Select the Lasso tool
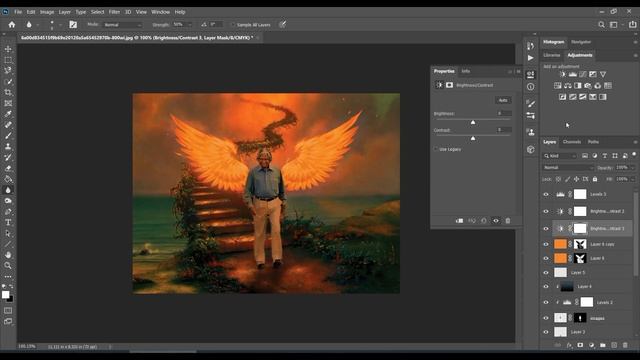 (x=8, y=71)
